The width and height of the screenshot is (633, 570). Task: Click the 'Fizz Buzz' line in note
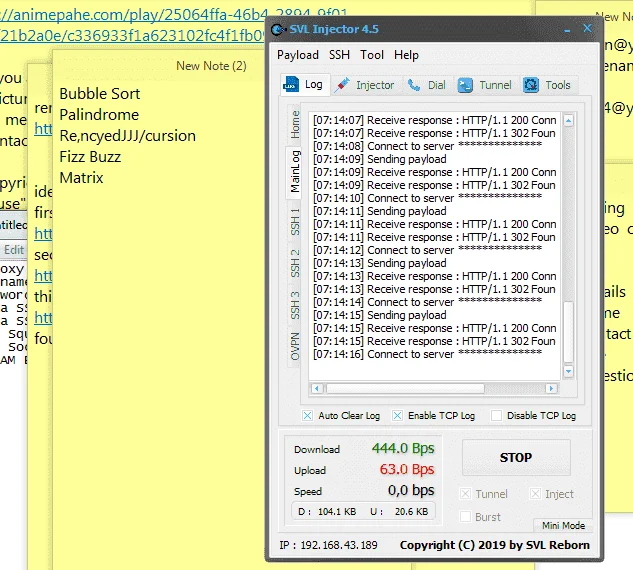pos(90,157)
